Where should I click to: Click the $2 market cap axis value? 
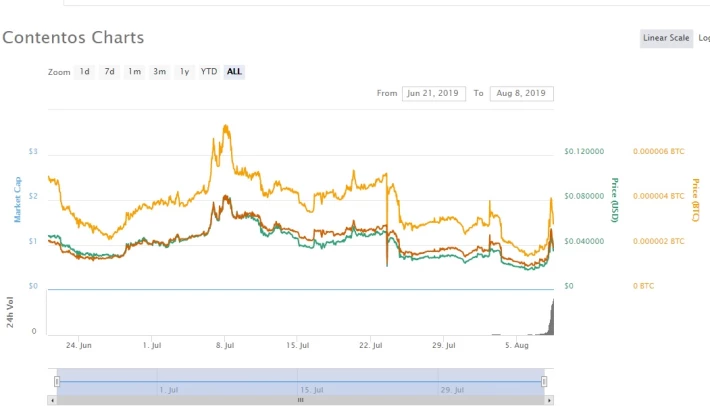pos(33,196)
